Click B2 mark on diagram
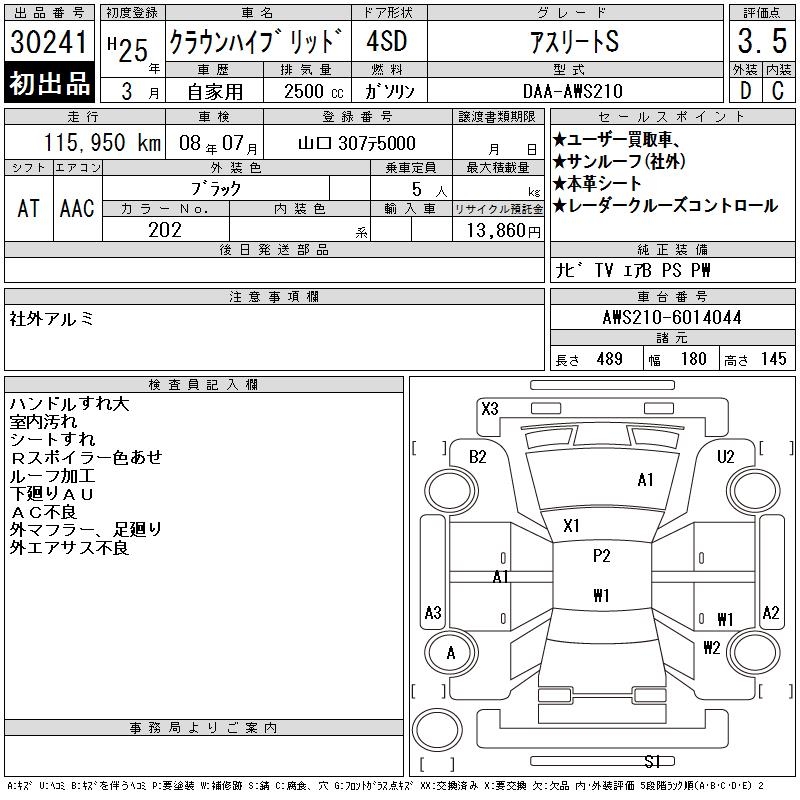The width and height of the screenshot is (800, 800). click(x=478, y=457)
